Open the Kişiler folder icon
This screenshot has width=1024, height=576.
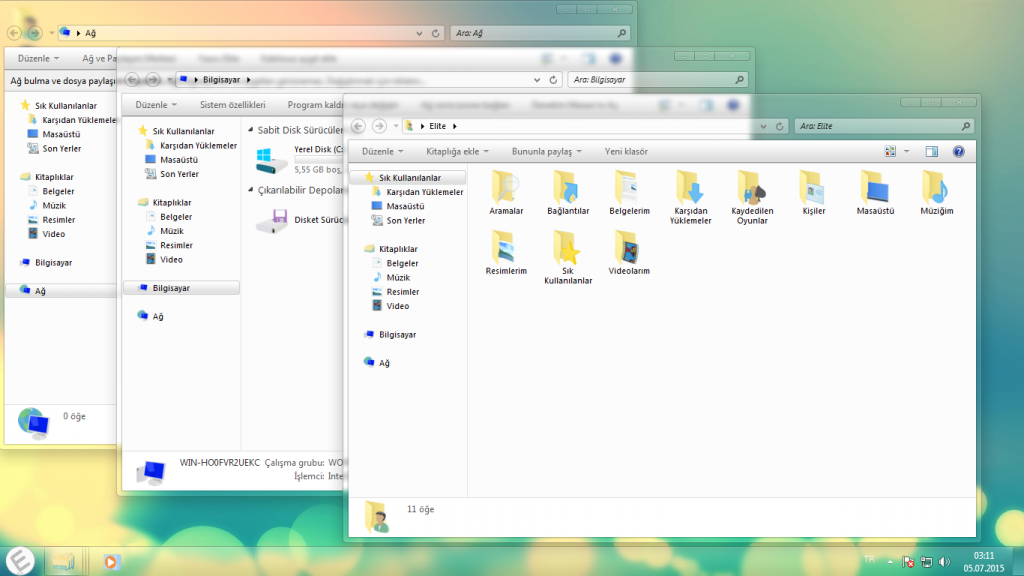813,193
